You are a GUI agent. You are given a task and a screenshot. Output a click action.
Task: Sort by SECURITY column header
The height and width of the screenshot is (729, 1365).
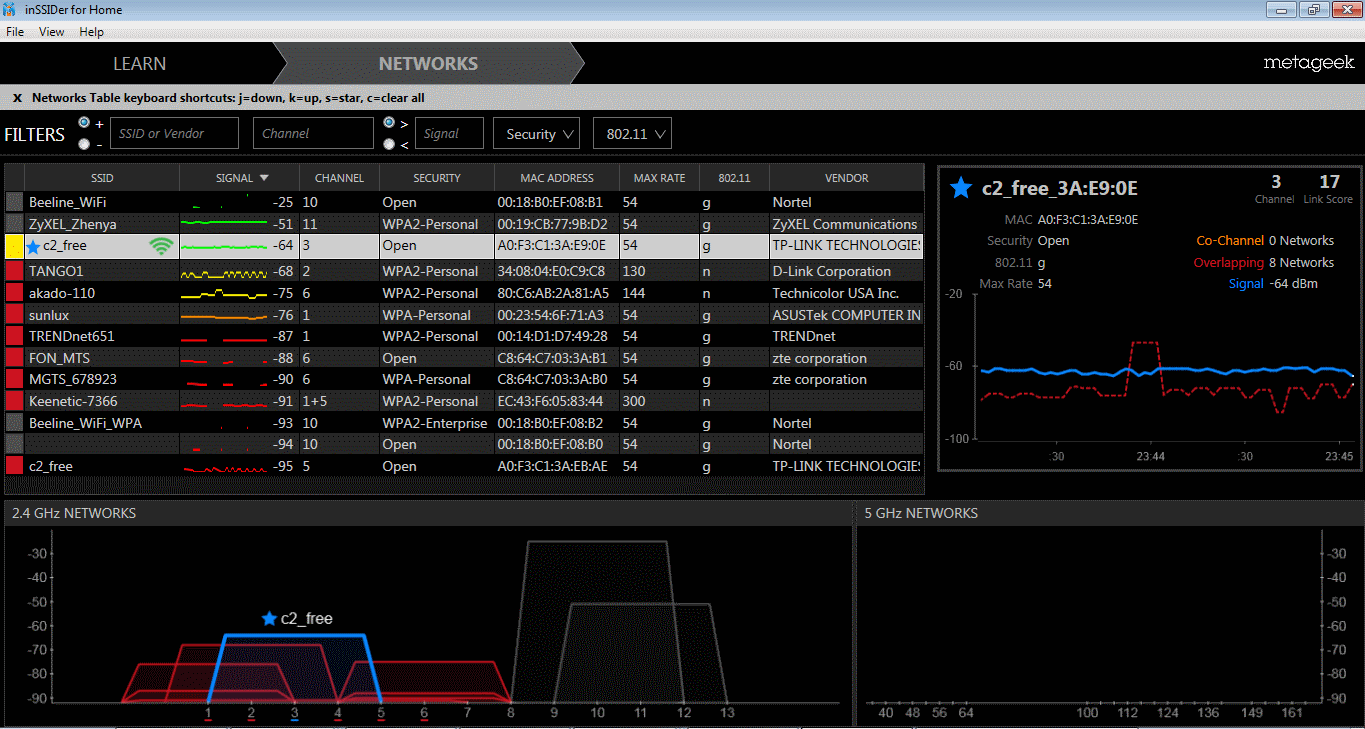437,178
